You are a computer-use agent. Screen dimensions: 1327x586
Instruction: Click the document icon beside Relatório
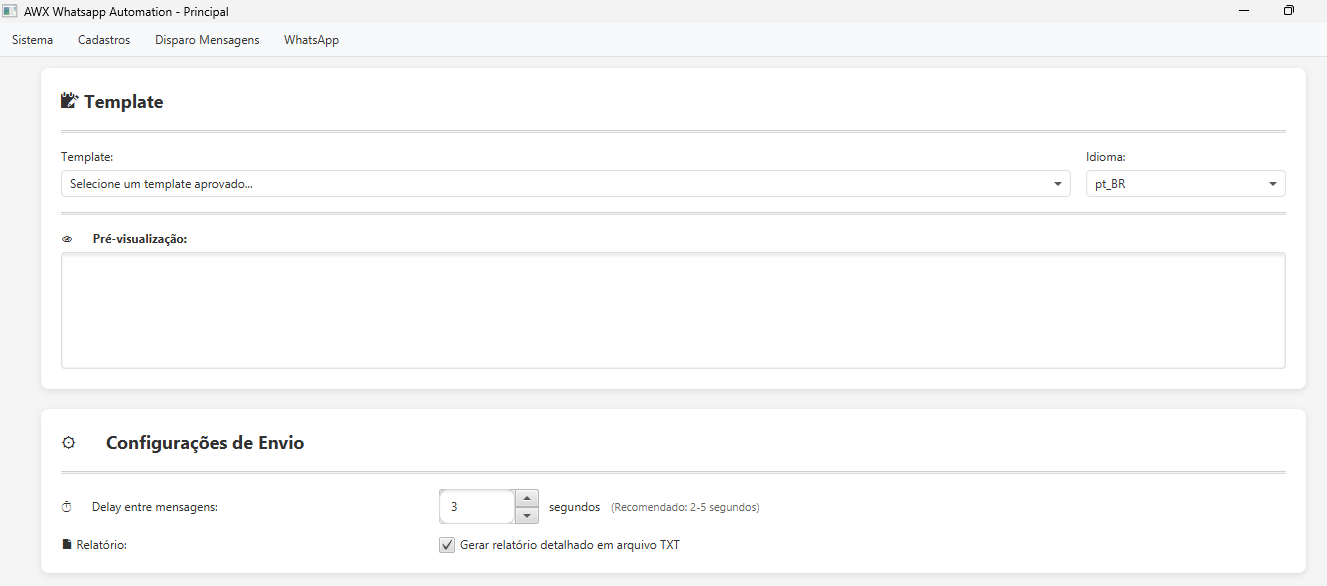[x=66, y=544]
